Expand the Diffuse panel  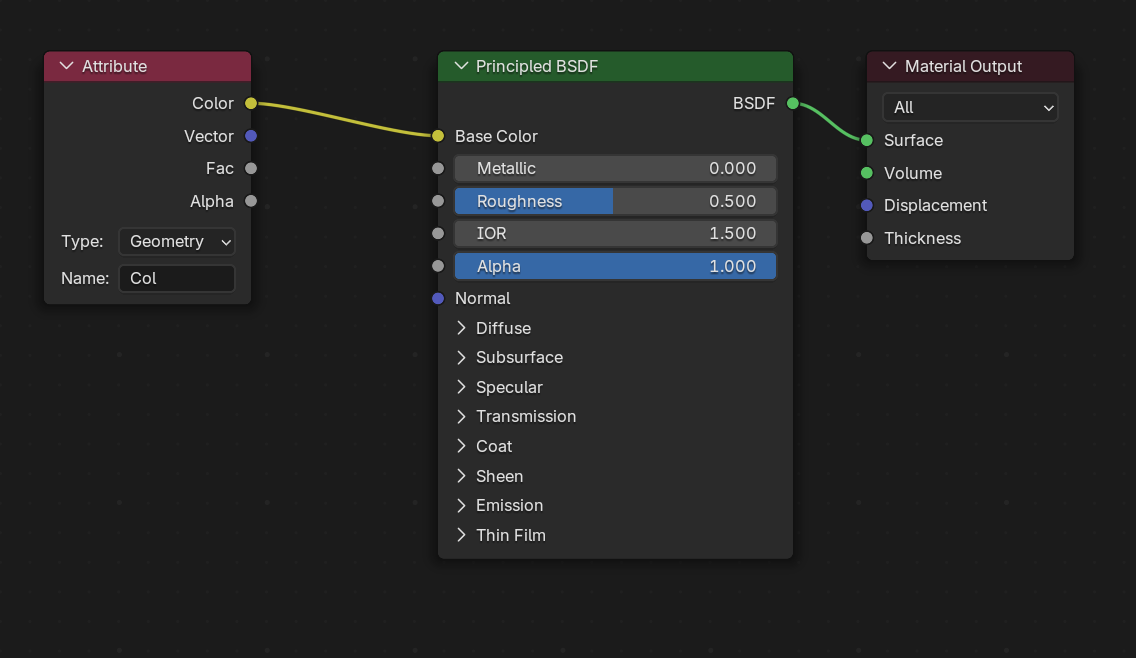(461, 328)
